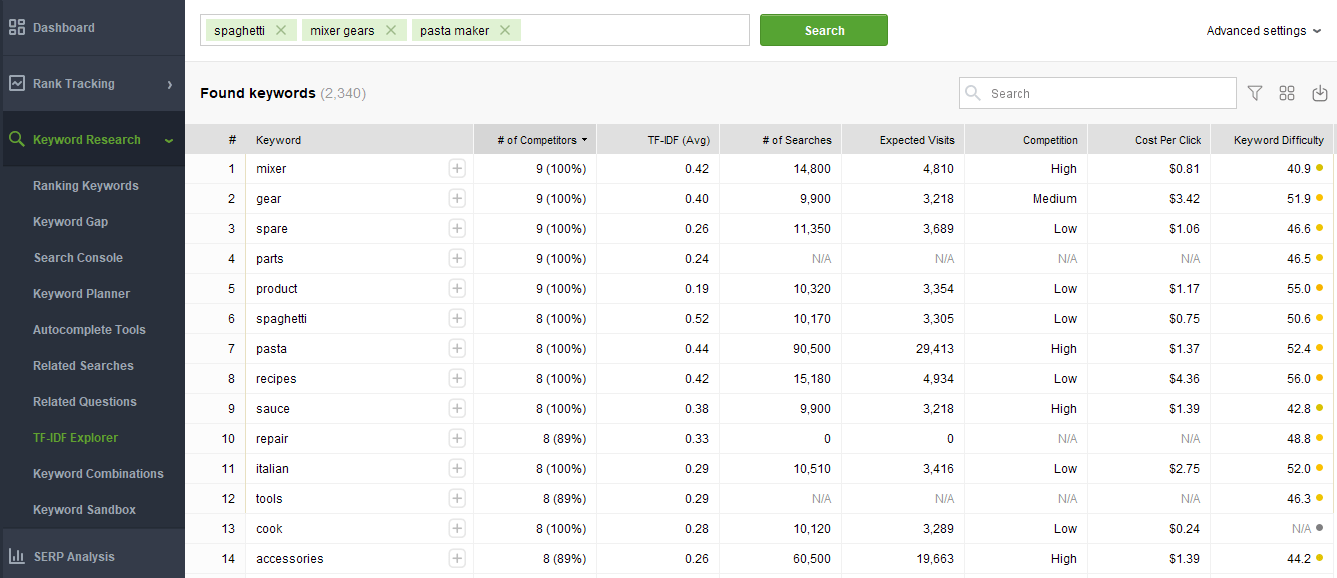This screenshot has height=578, width=1337.
Task: Click the Keyword Difficulty column header
Action: click(1278, 140)
